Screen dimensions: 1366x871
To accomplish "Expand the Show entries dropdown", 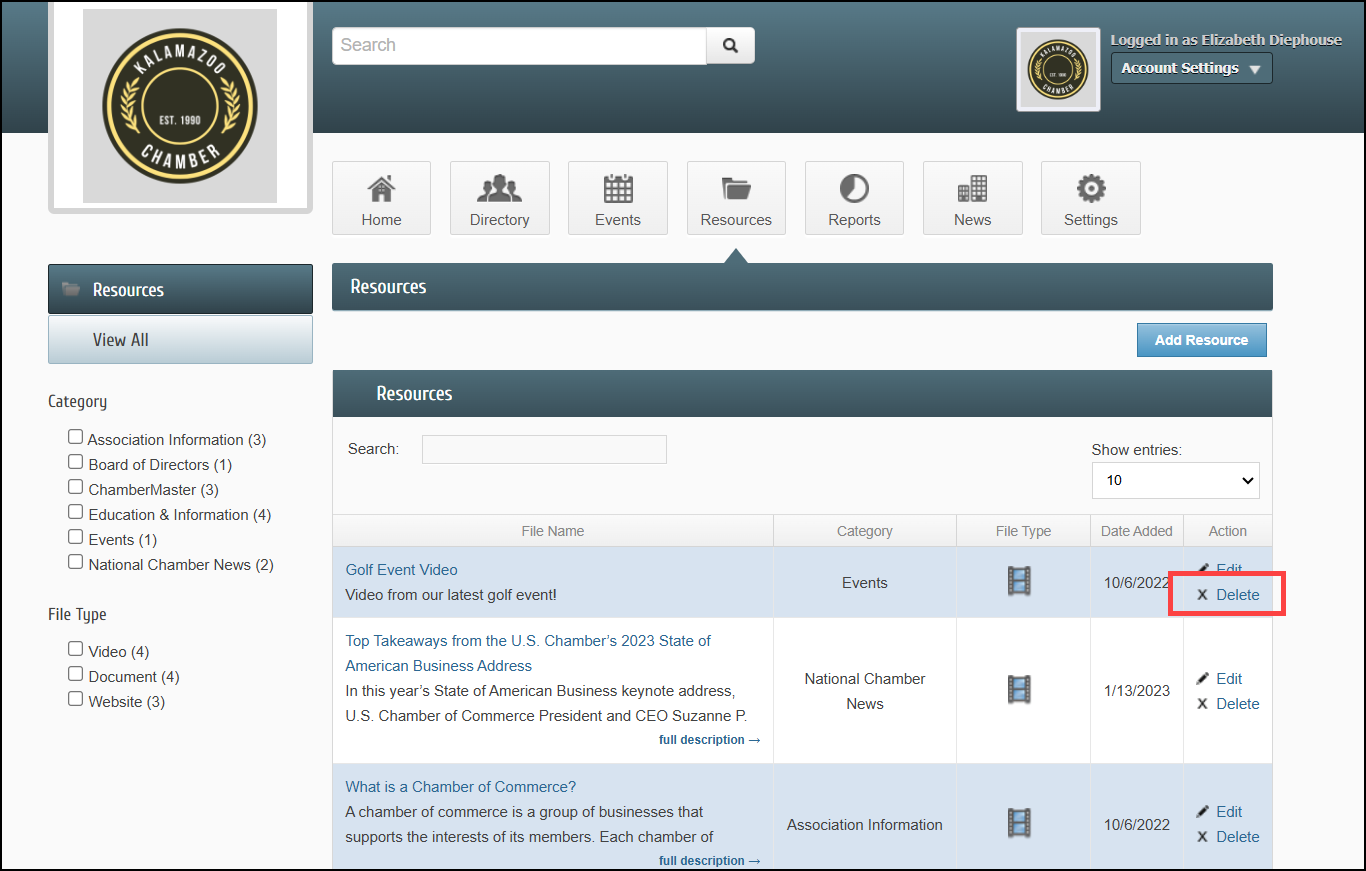I will (1175, 480).
